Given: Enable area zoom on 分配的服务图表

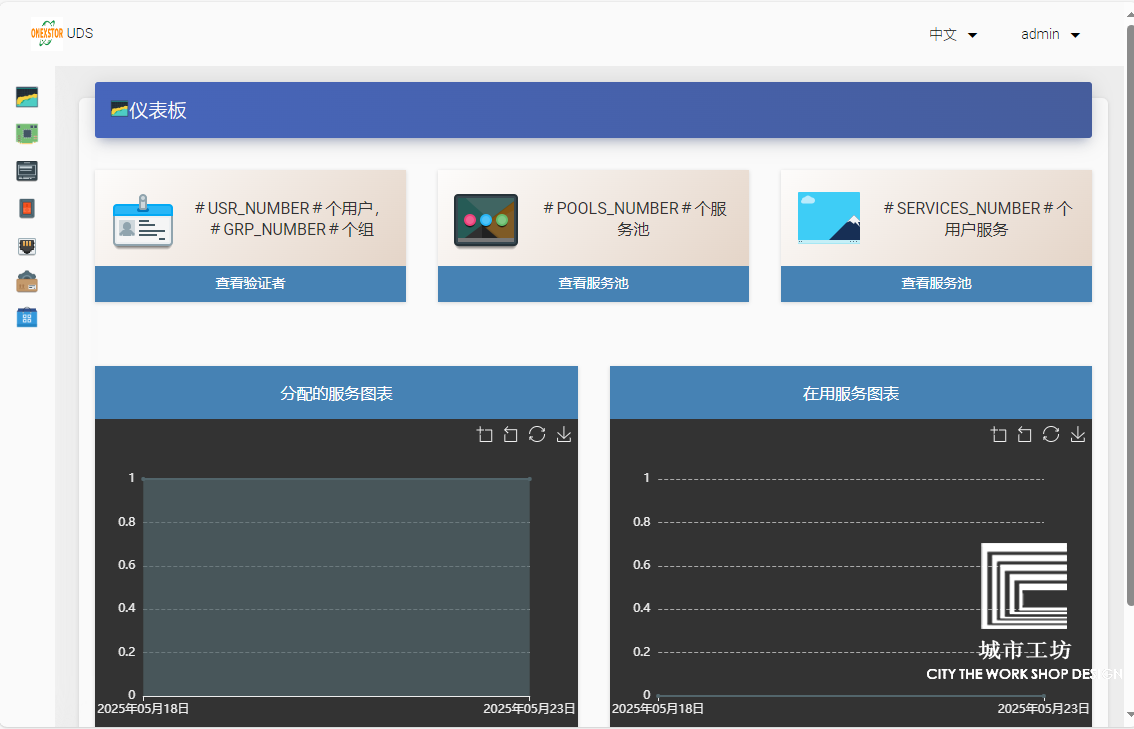Looking at the screenshot, I should (x=485, y=434).
